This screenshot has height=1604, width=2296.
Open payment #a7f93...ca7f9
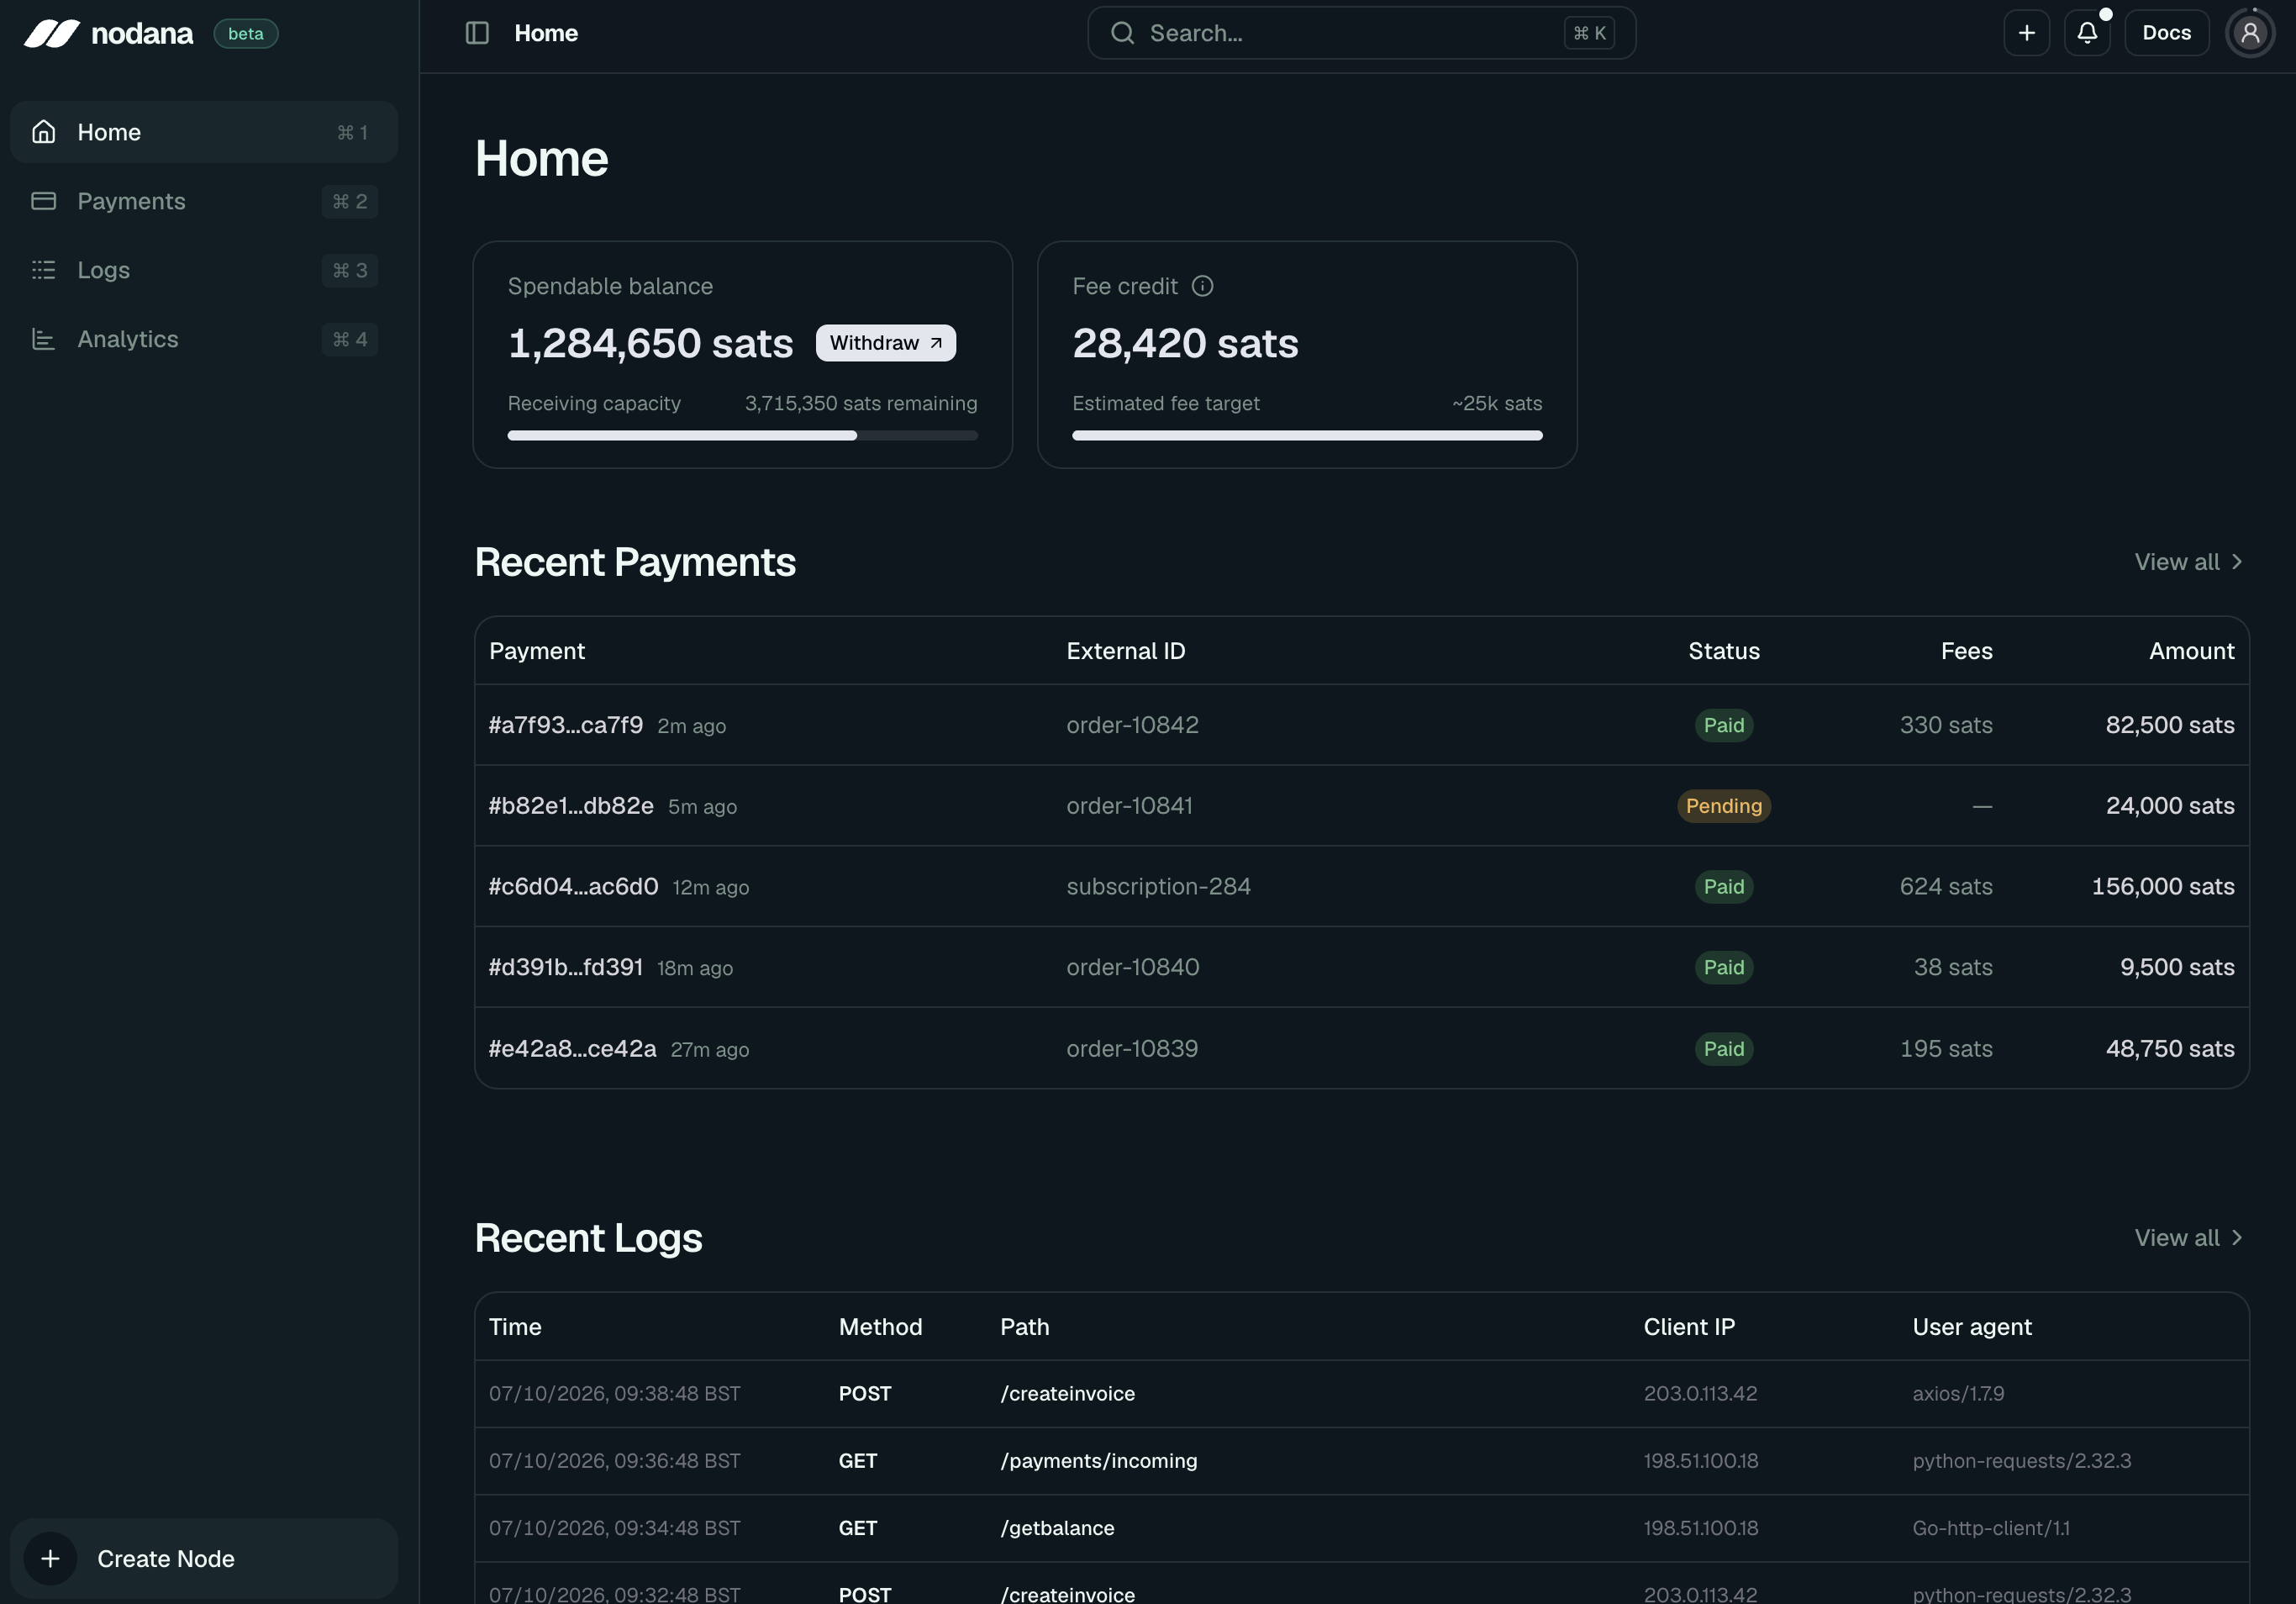[x=566, y=725]
